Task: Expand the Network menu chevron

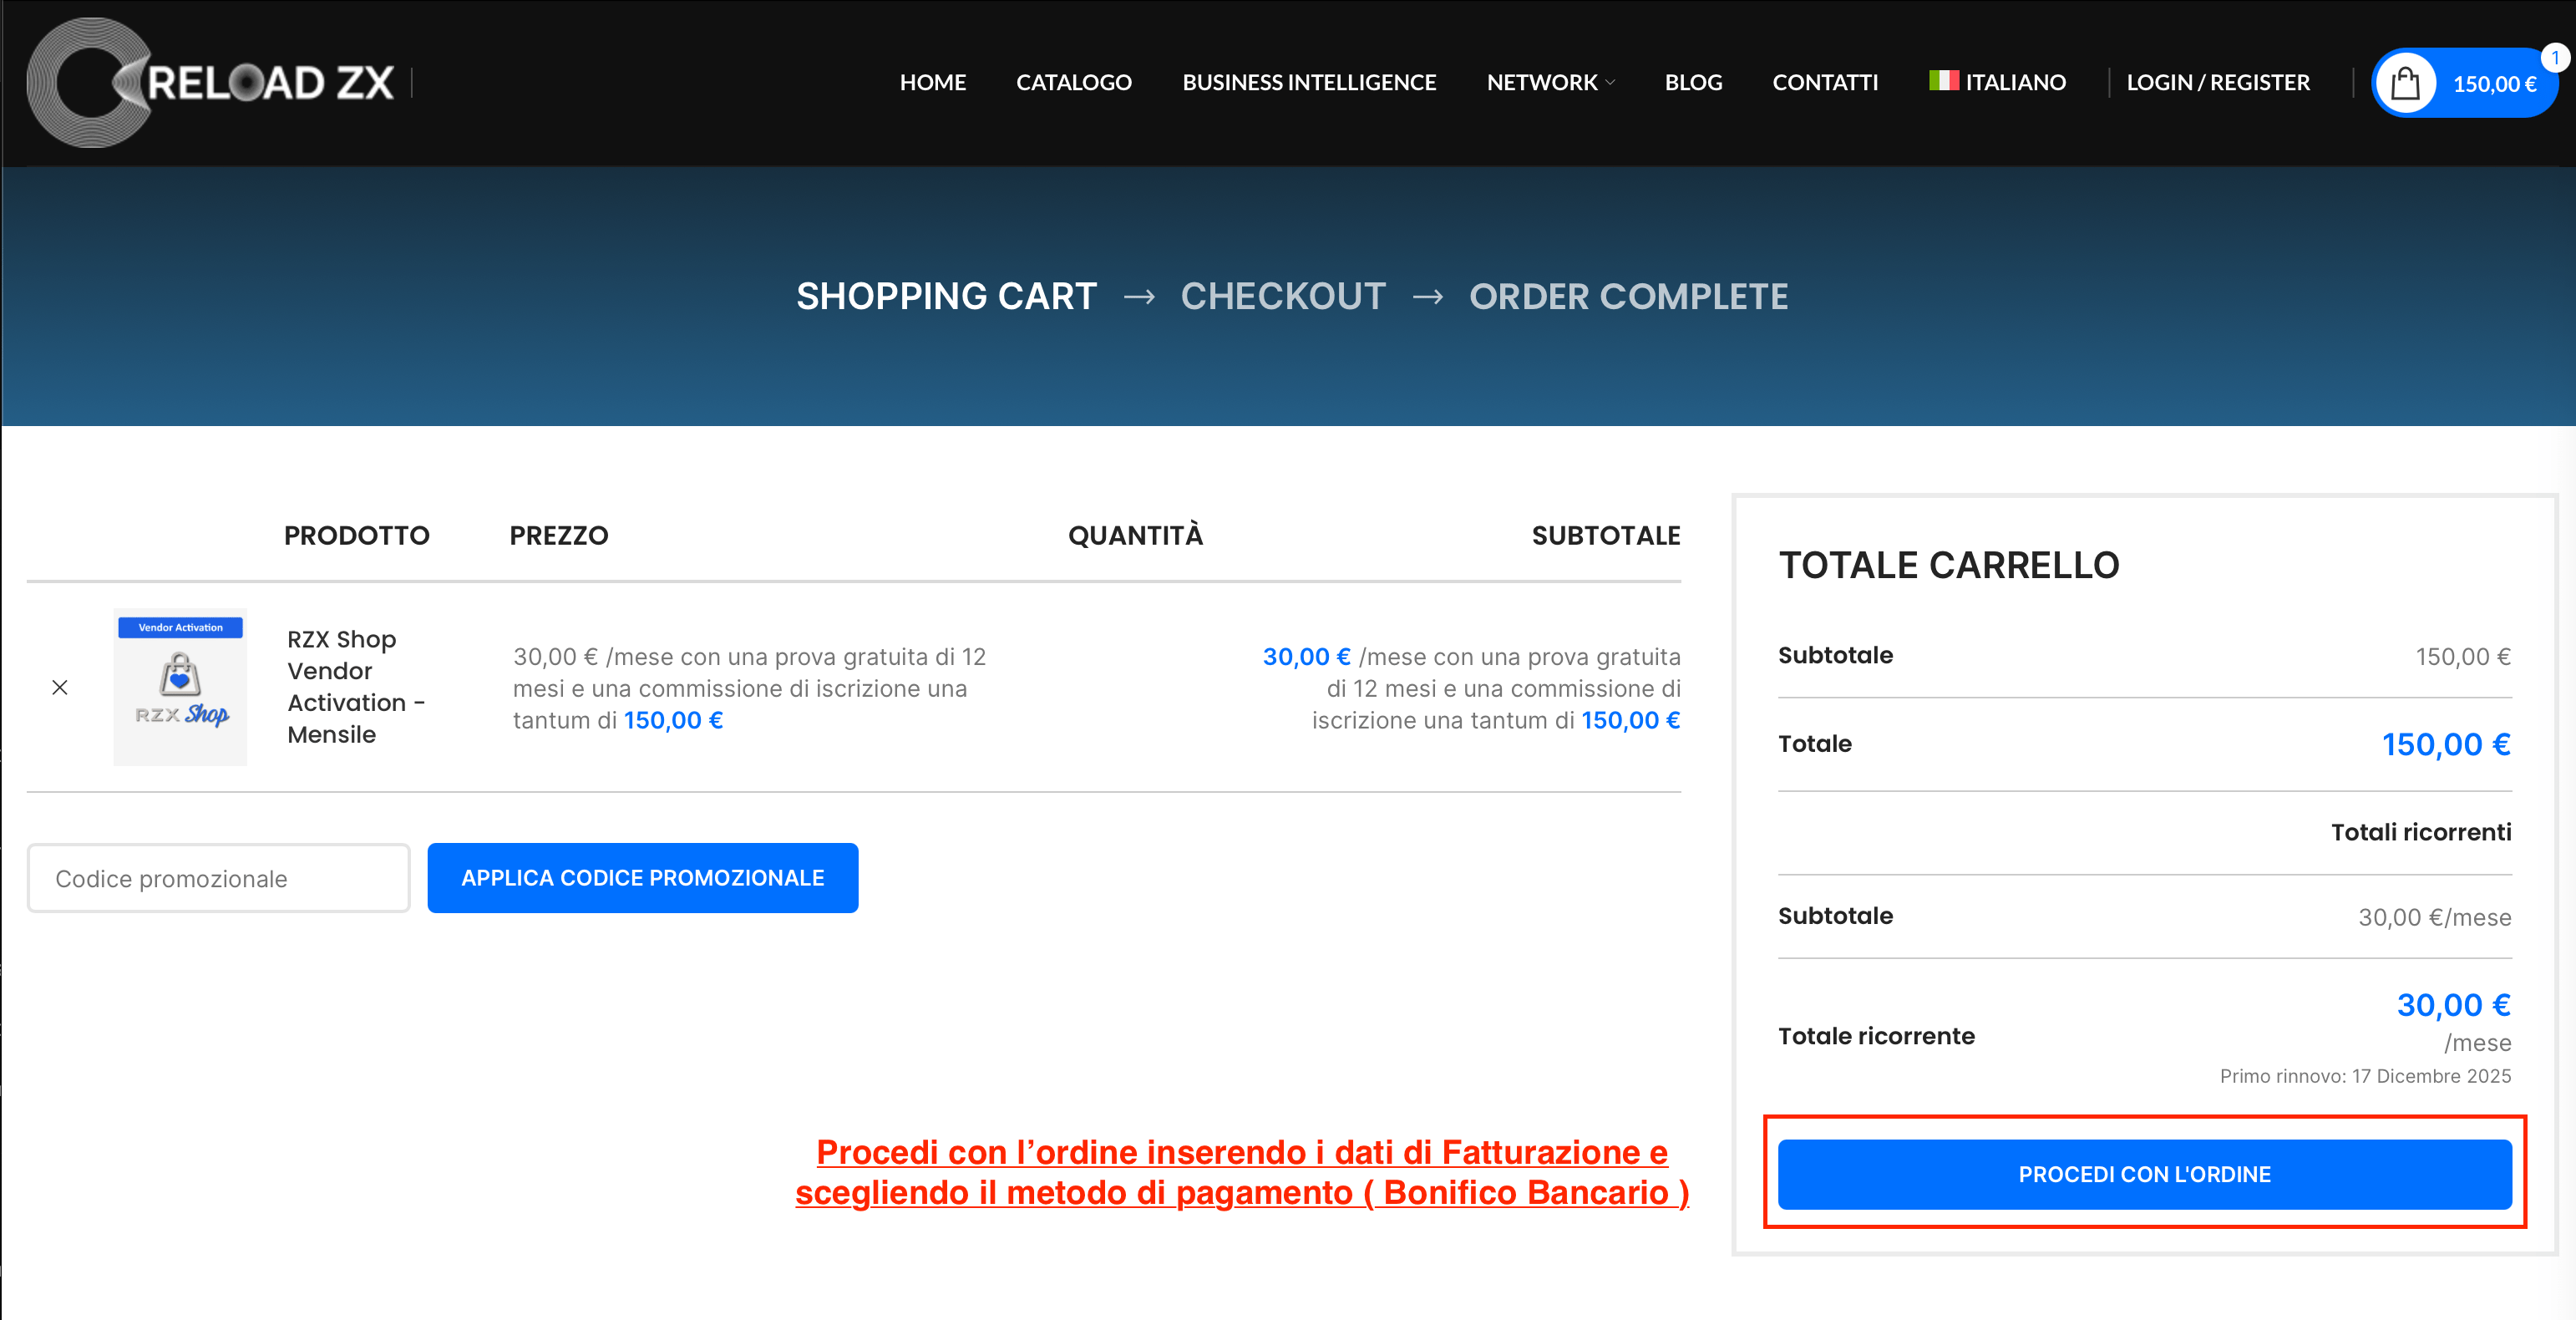Action: [x=1610, y=83]
